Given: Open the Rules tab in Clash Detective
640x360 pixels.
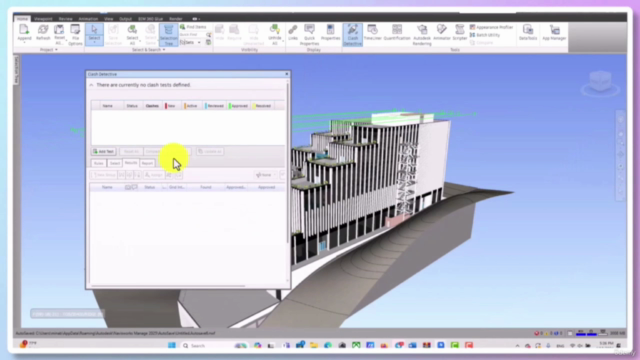Looking at the screenshot, I should 99,163.
